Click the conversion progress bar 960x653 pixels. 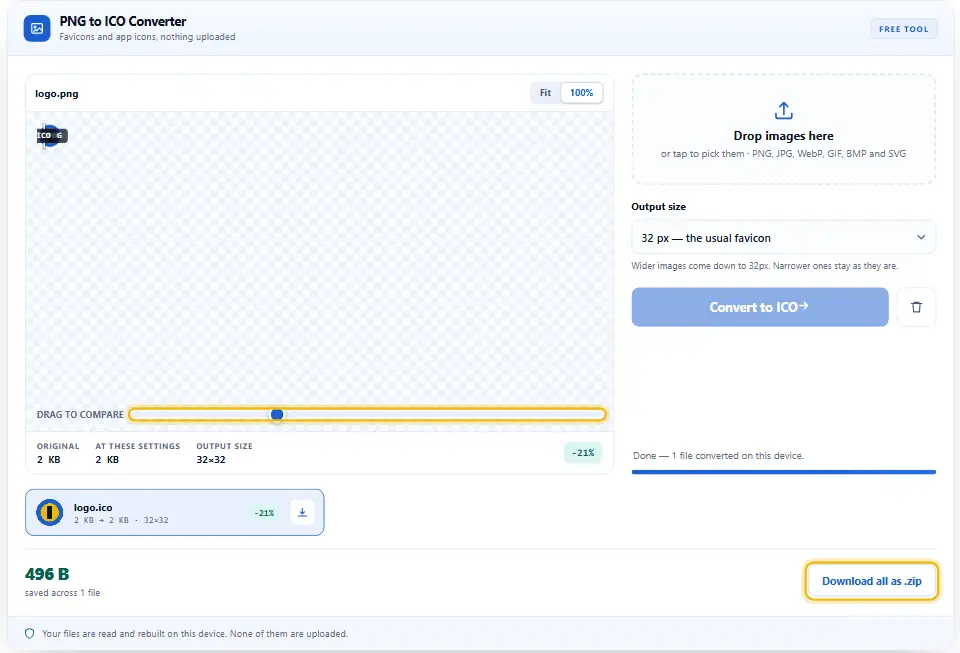[783, 472]
